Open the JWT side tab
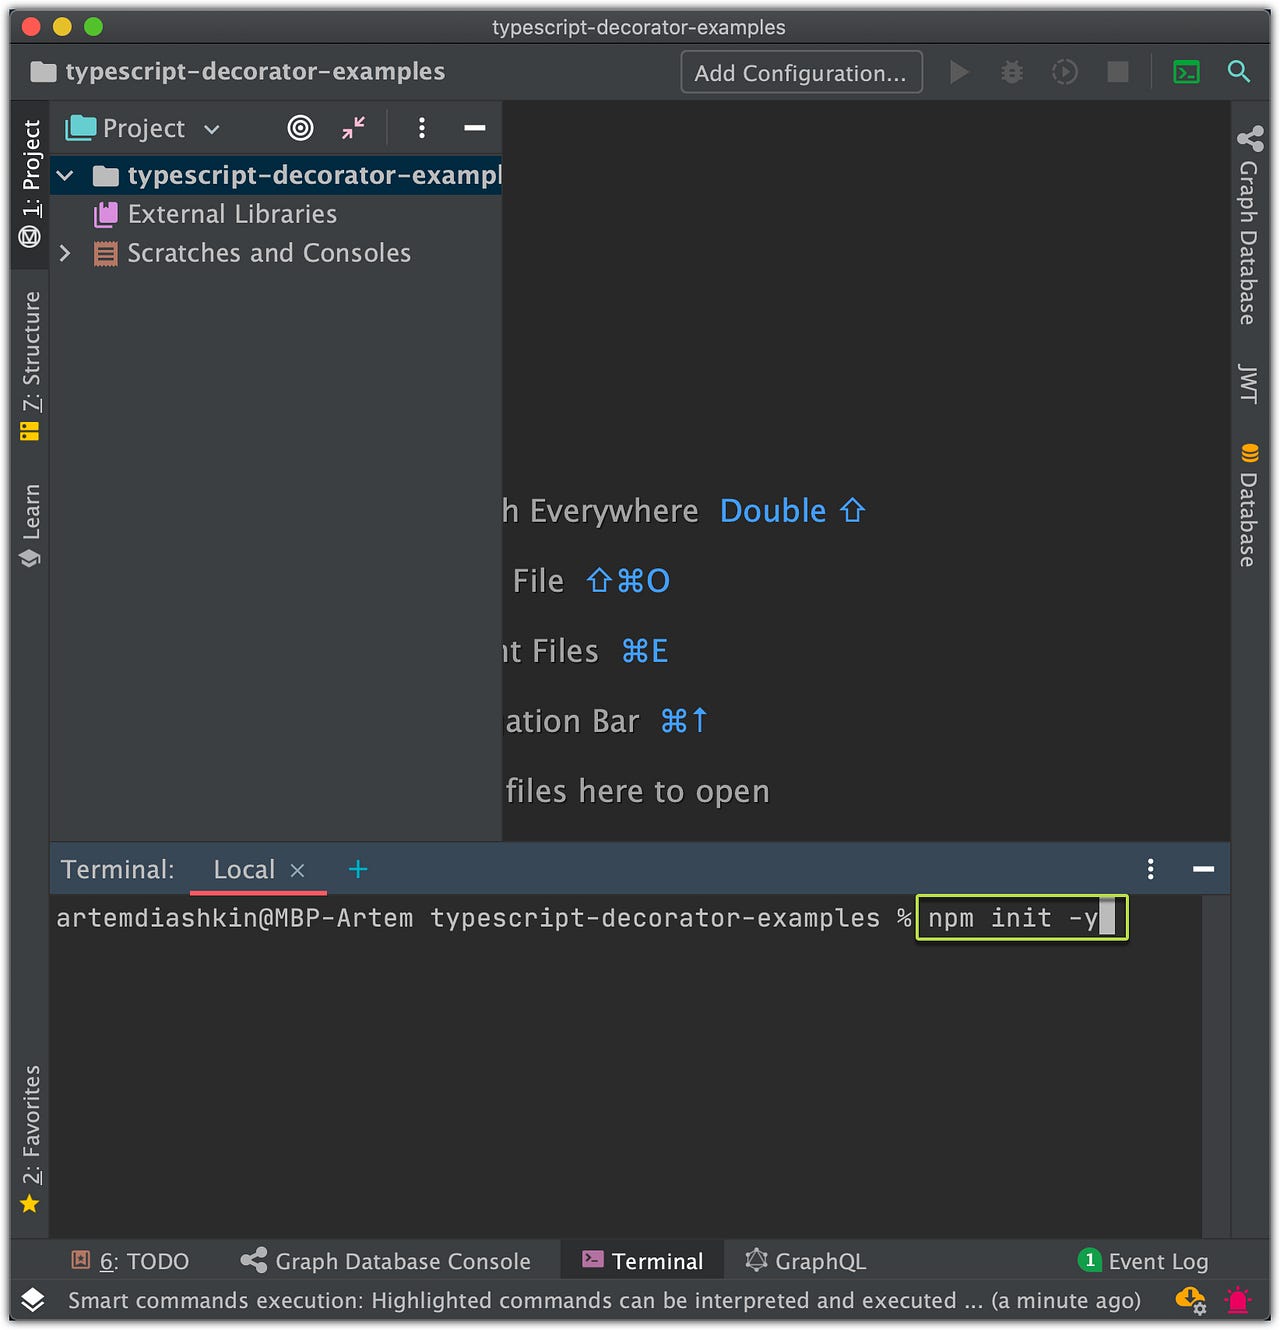 pos(1249,383)
